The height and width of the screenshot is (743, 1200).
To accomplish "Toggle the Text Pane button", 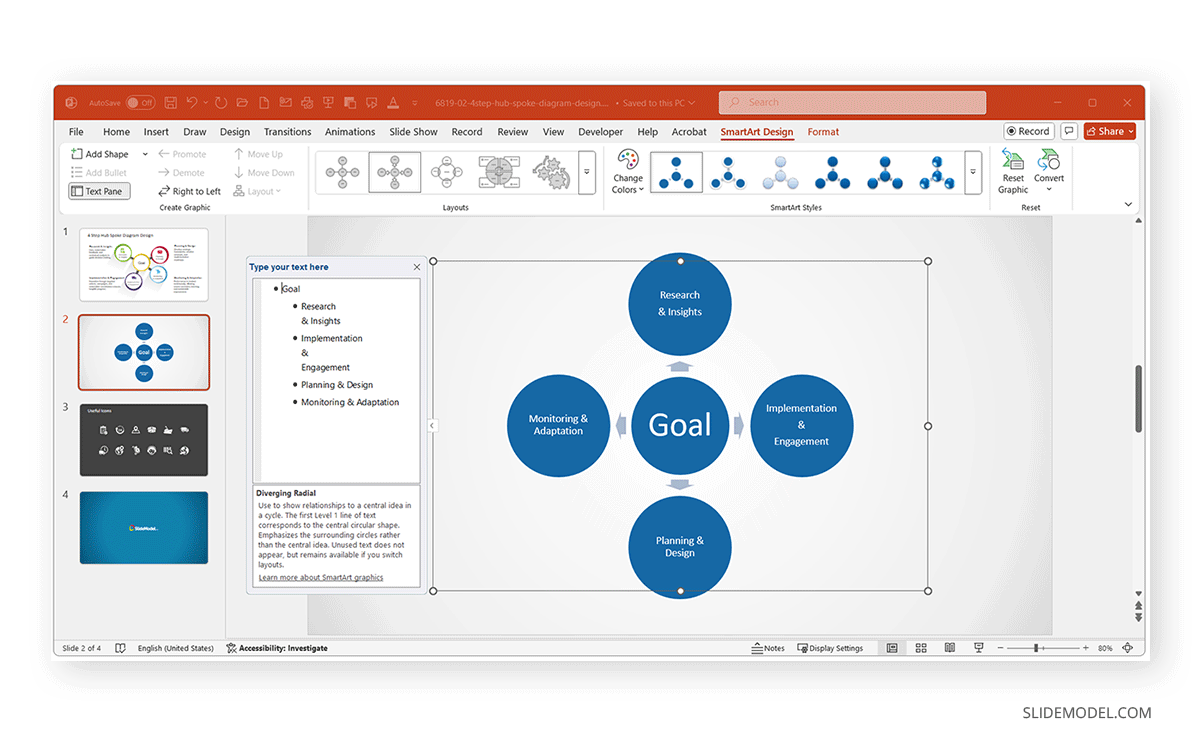I will [x=98, y=190].
